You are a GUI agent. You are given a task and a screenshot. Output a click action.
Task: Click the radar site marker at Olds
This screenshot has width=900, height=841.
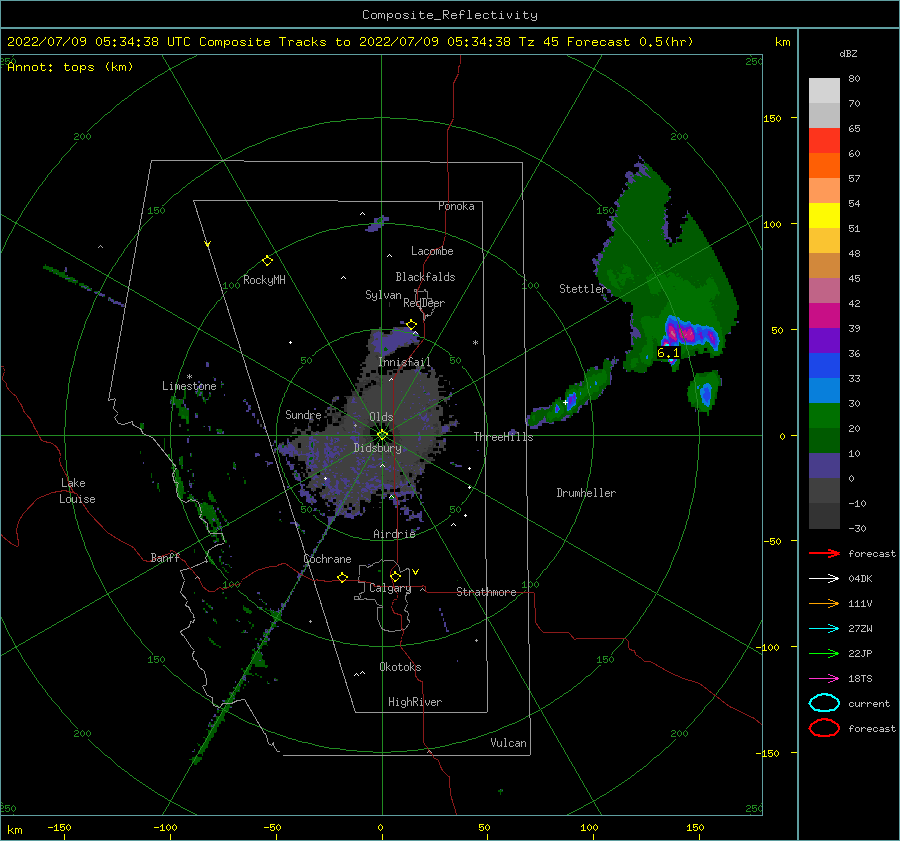(x=382, y=435)
